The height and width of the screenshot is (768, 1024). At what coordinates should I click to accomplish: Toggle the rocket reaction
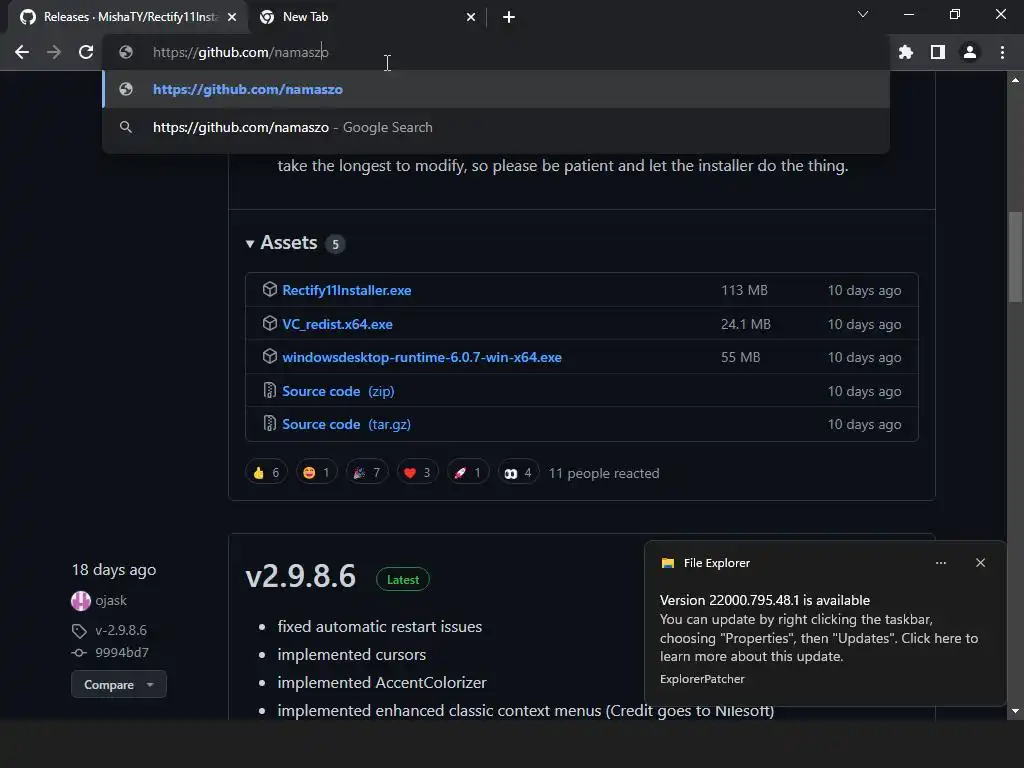tap(468, 473)
